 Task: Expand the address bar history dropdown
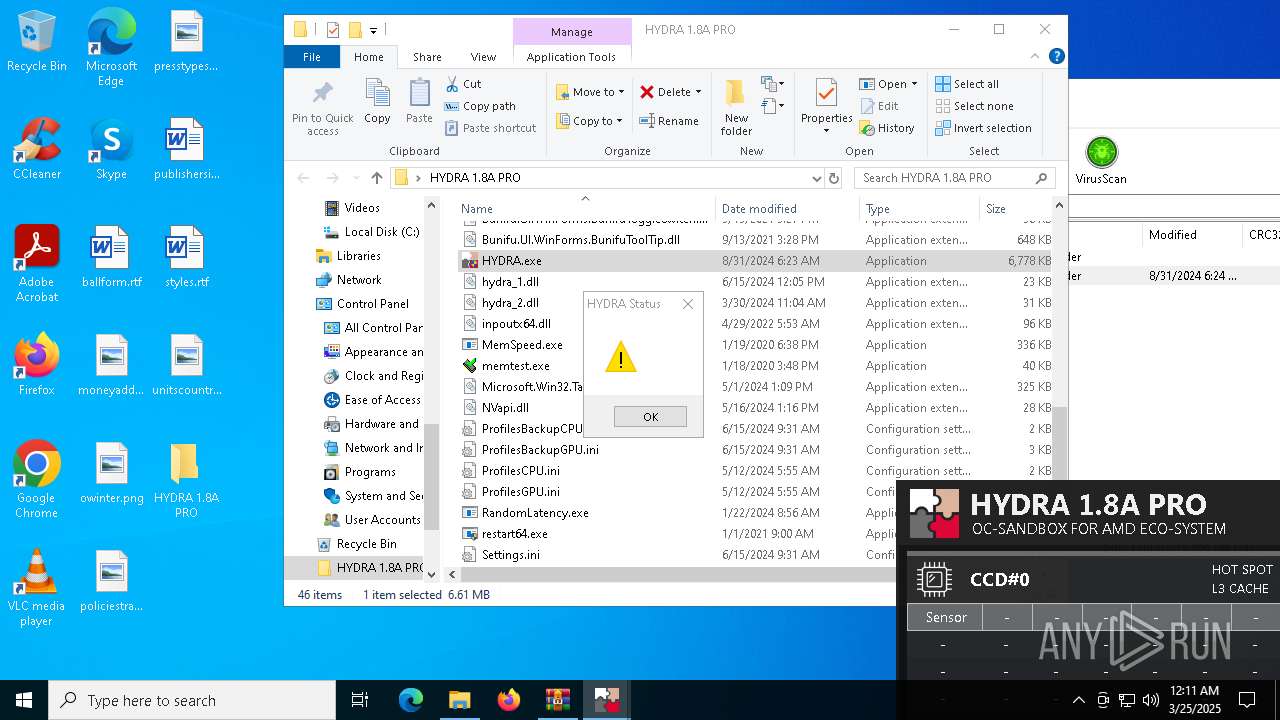pos(817,178)
